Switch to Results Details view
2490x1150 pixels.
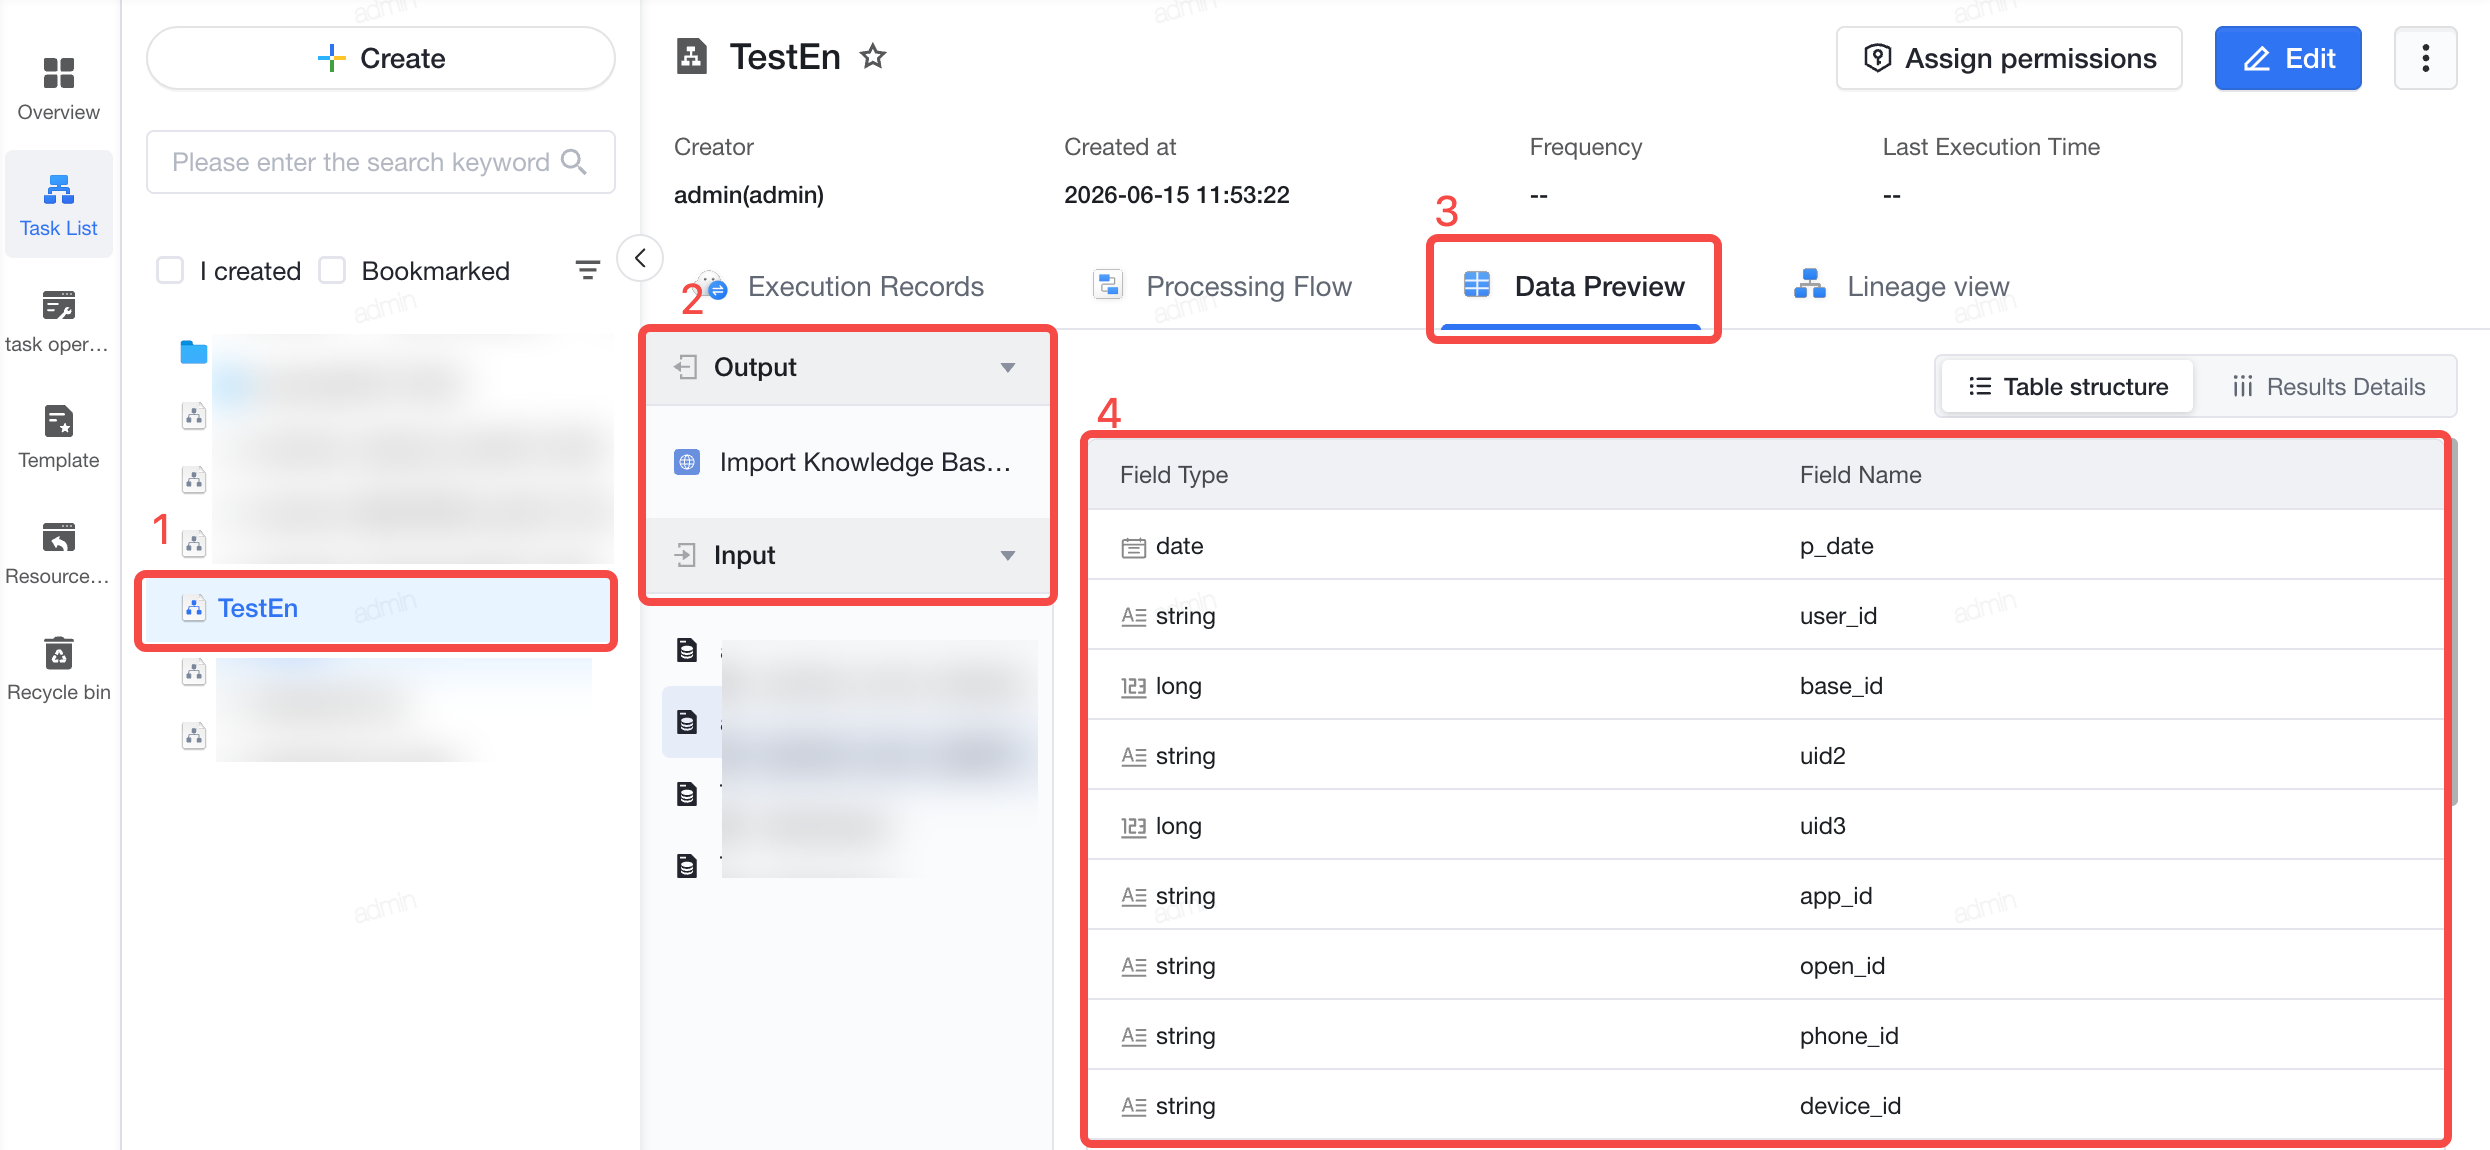tap(2328, 387)
